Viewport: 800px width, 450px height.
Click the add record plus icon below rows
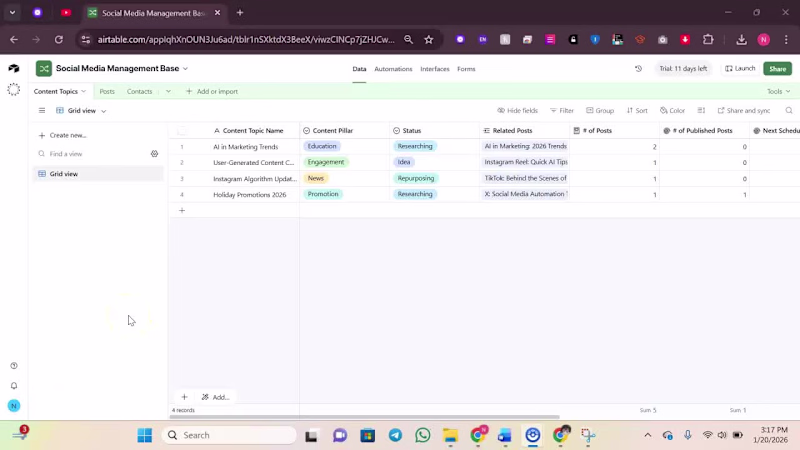point(182,210)
